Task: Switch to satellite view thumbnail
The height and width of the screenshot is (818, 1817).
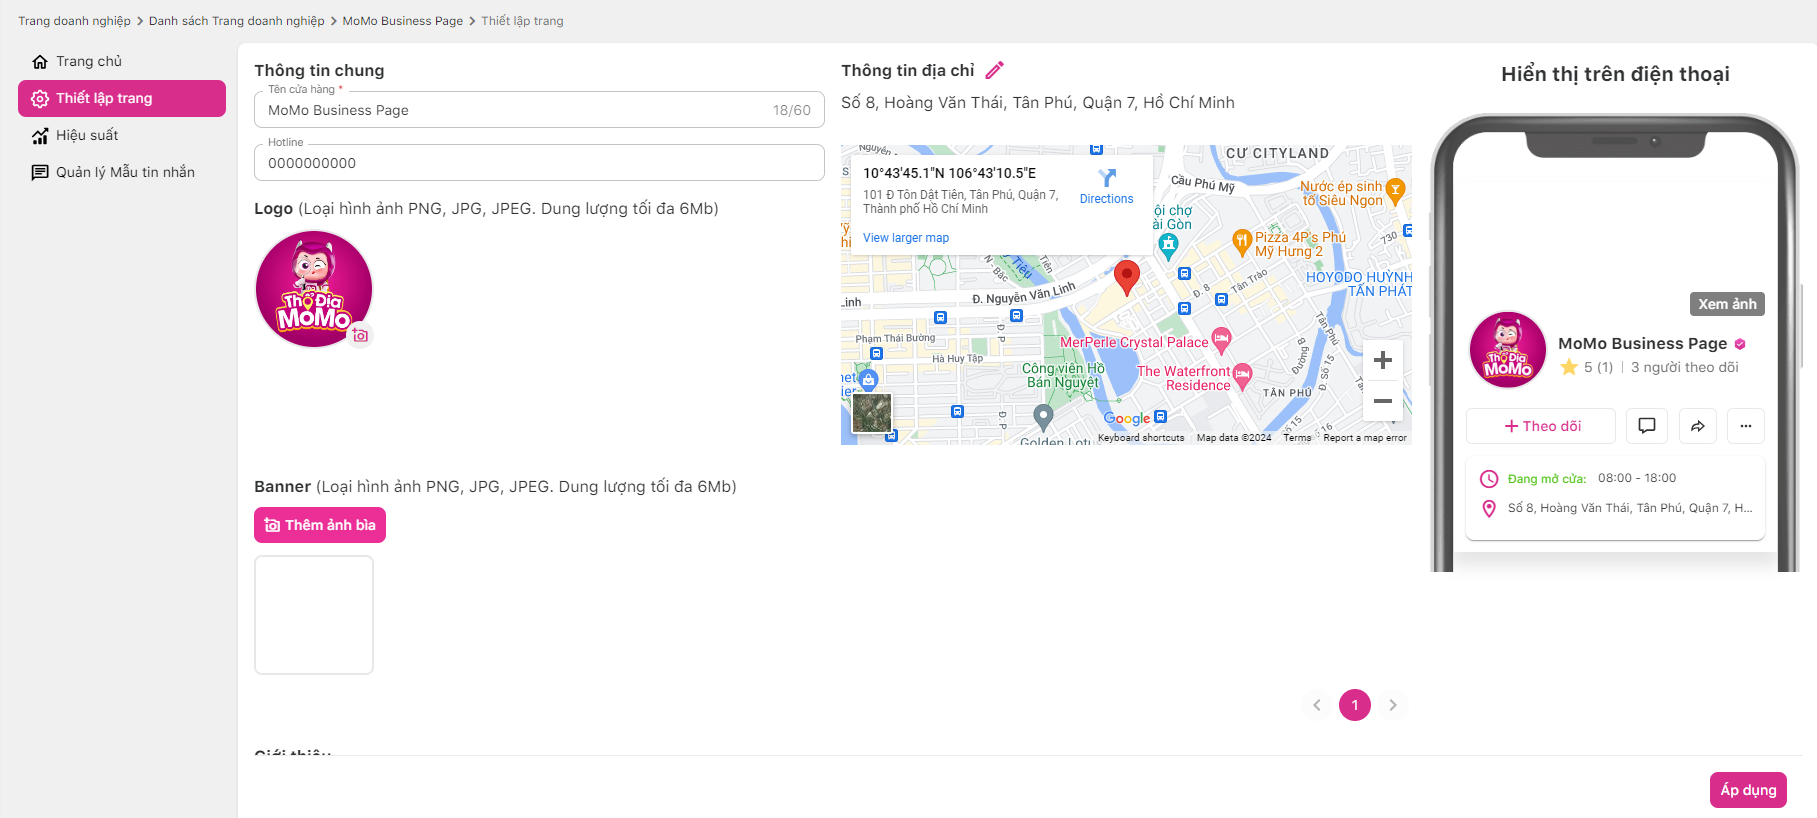Action: click(871, 413)
